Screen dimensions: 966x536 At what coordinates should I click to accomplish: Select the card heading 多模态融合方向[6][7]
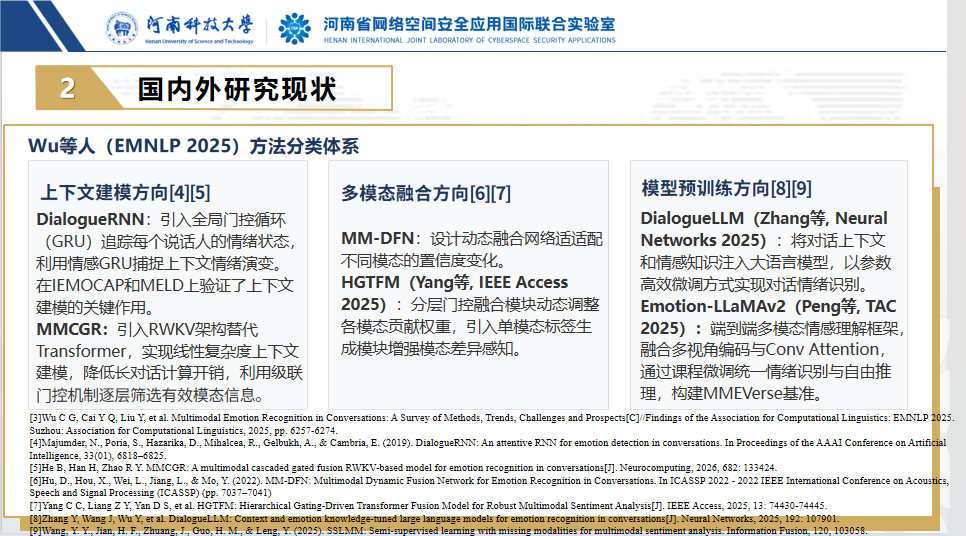coord(426,193)
